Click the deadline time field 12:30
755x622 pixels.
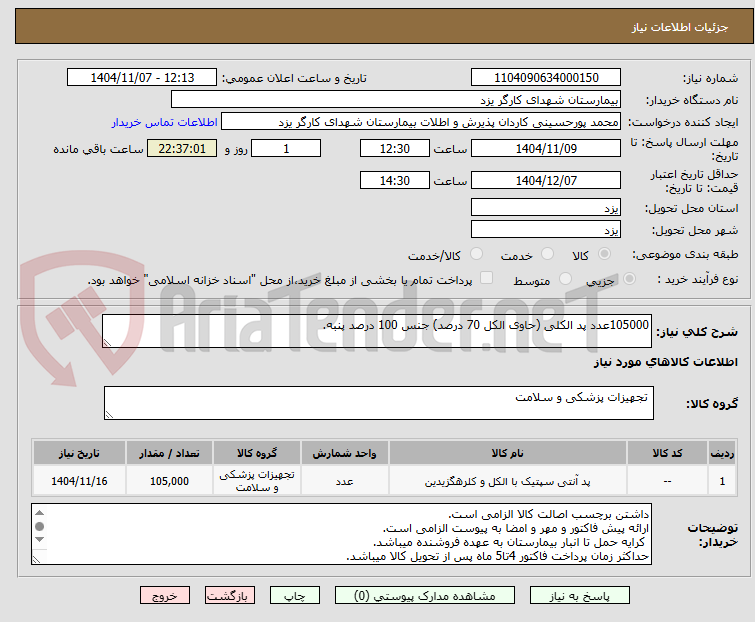point(395,148)
